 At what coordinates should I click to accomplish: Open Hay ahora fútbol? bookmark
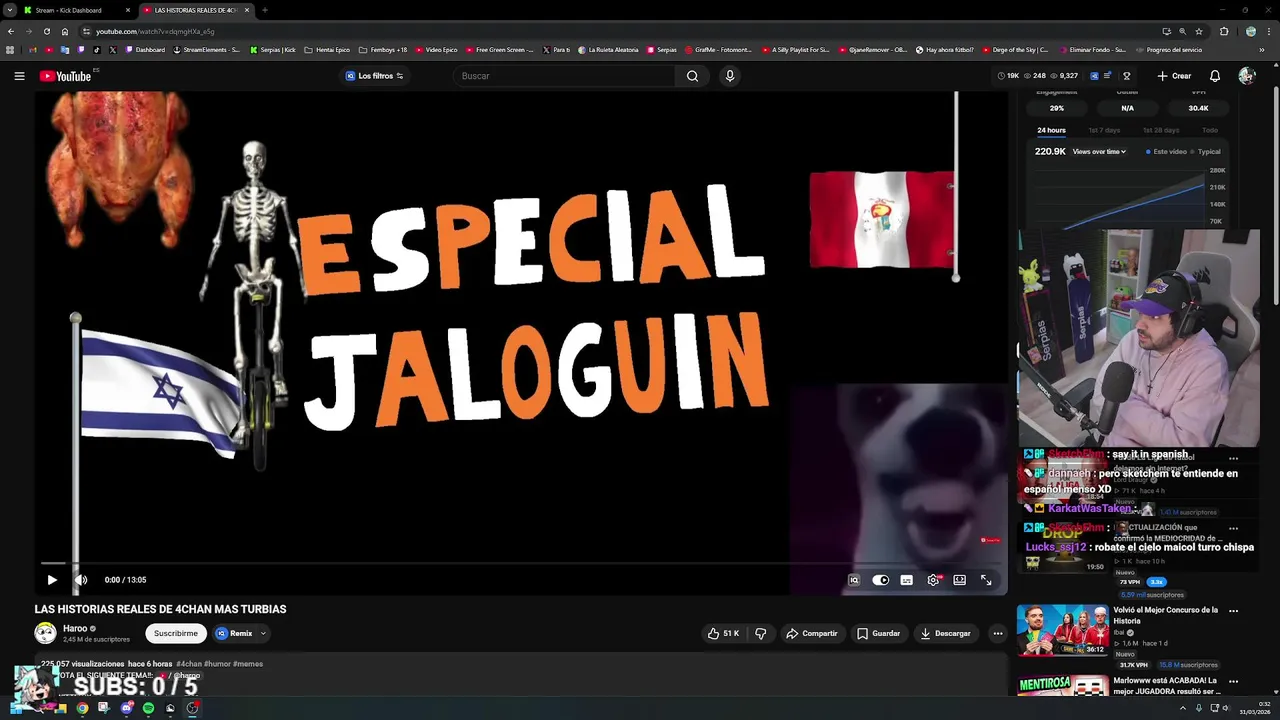[x=945, y=49]
